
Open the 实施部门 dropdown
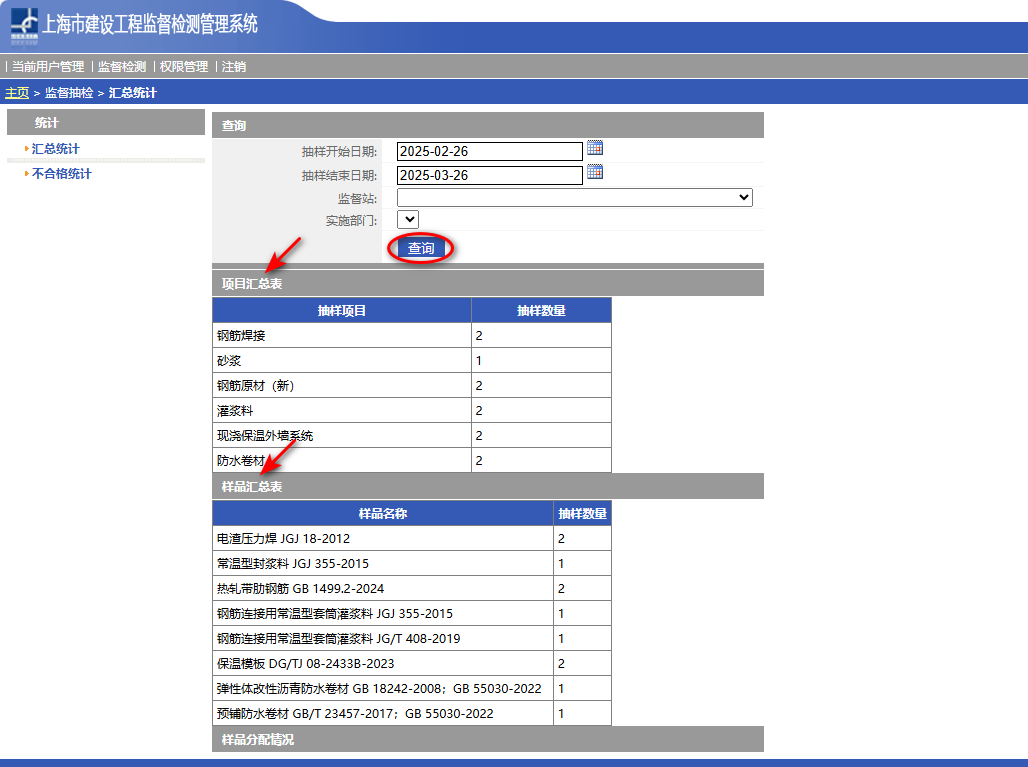pos(408,219)
